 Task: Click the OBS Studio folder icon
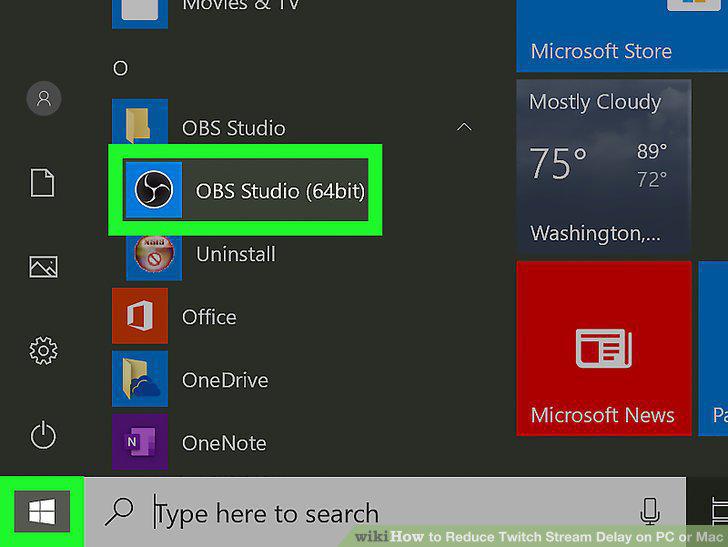click(140, 123)
